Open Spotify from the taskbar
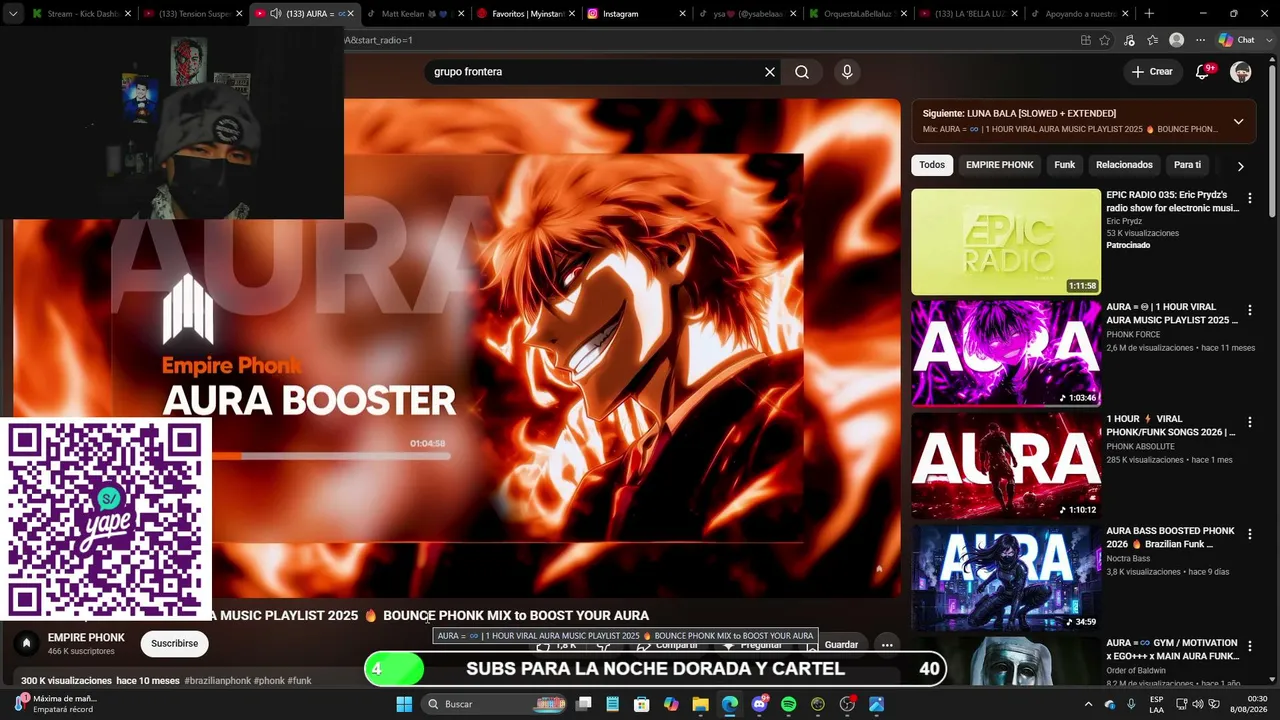1280x720 pixels. (x=788, y=704)
